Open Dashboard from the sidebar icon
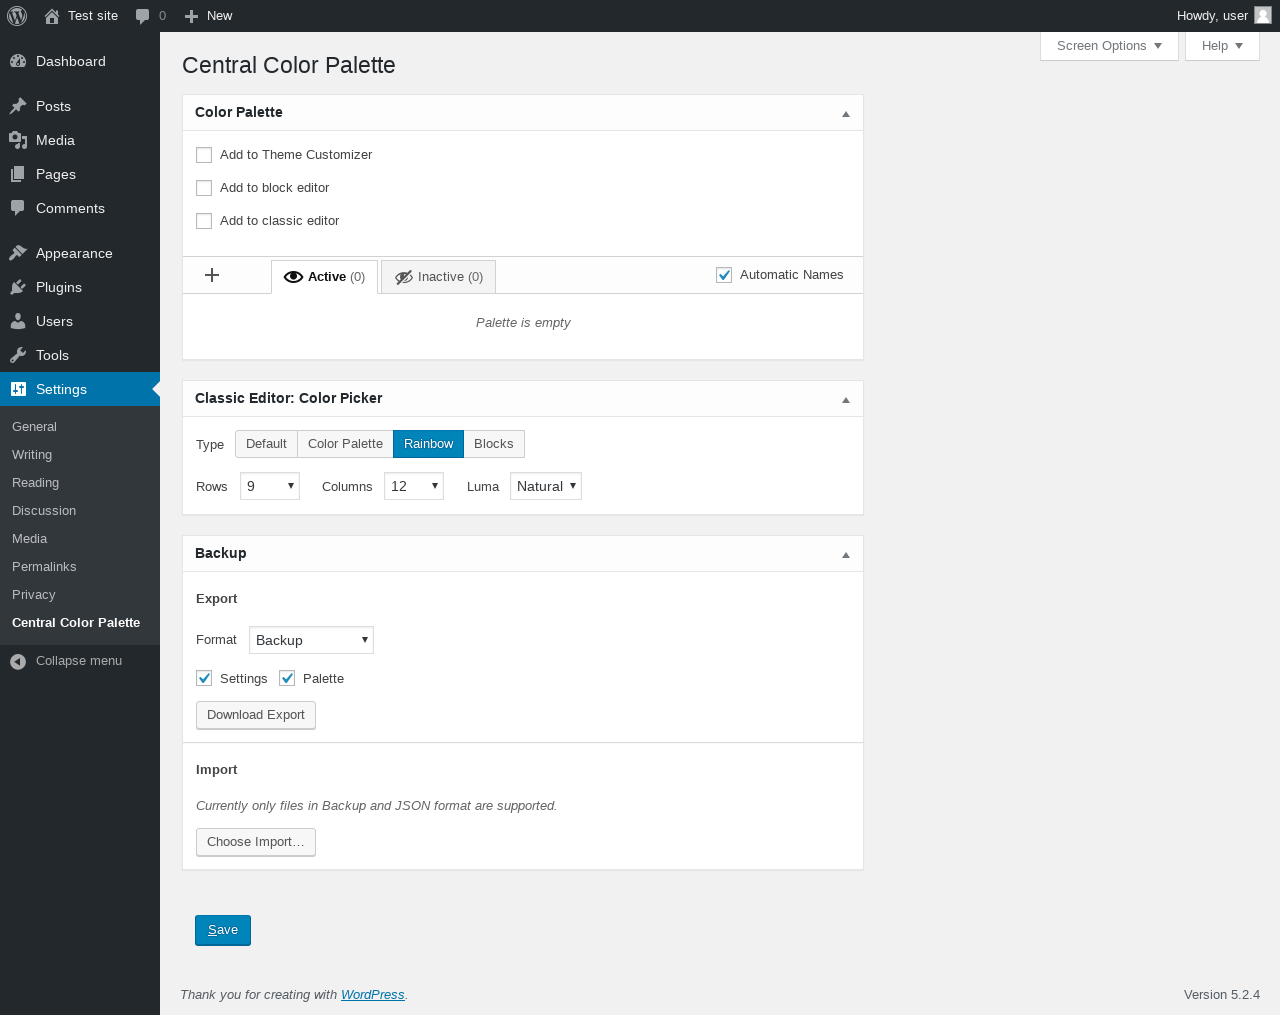Viewport: 1280px width, 1015px height. click(x=18, y=61)
